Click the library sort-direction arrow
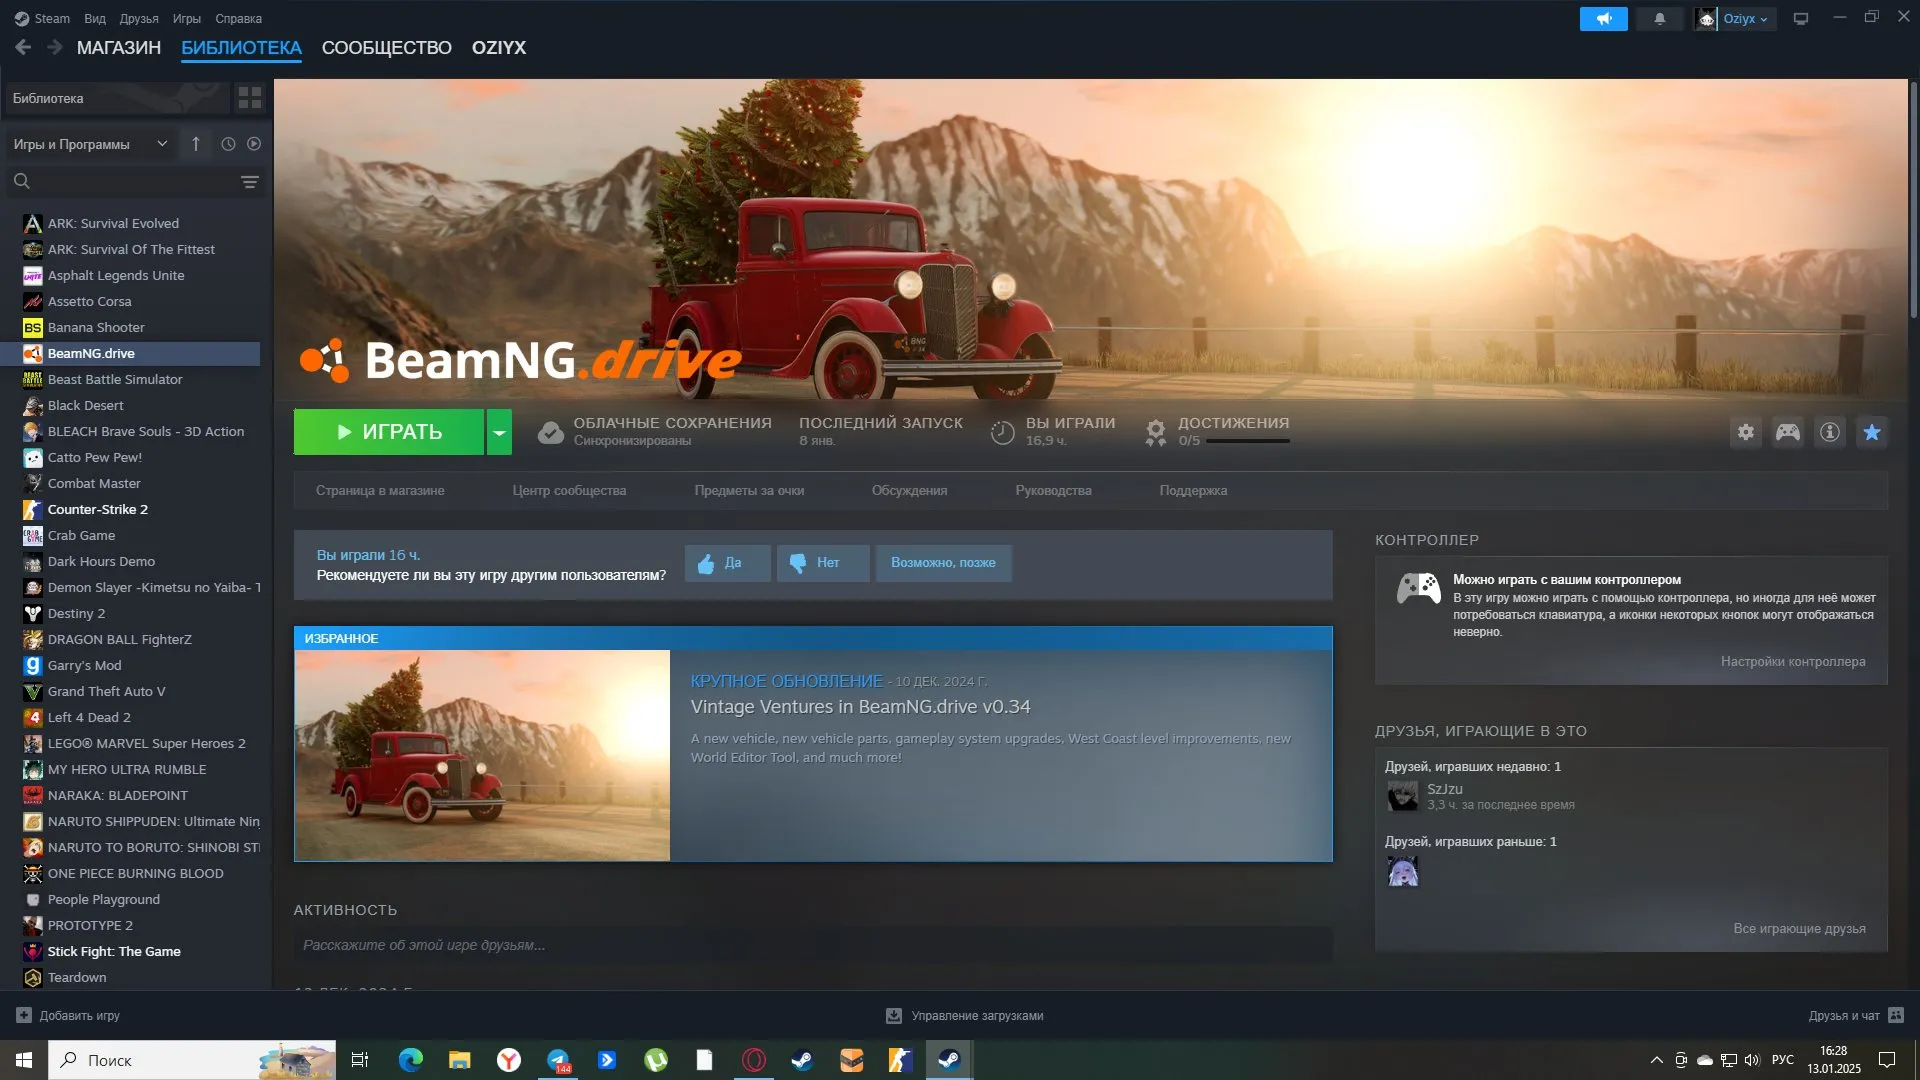The image size is (1920, 1080). click(196, 144)
